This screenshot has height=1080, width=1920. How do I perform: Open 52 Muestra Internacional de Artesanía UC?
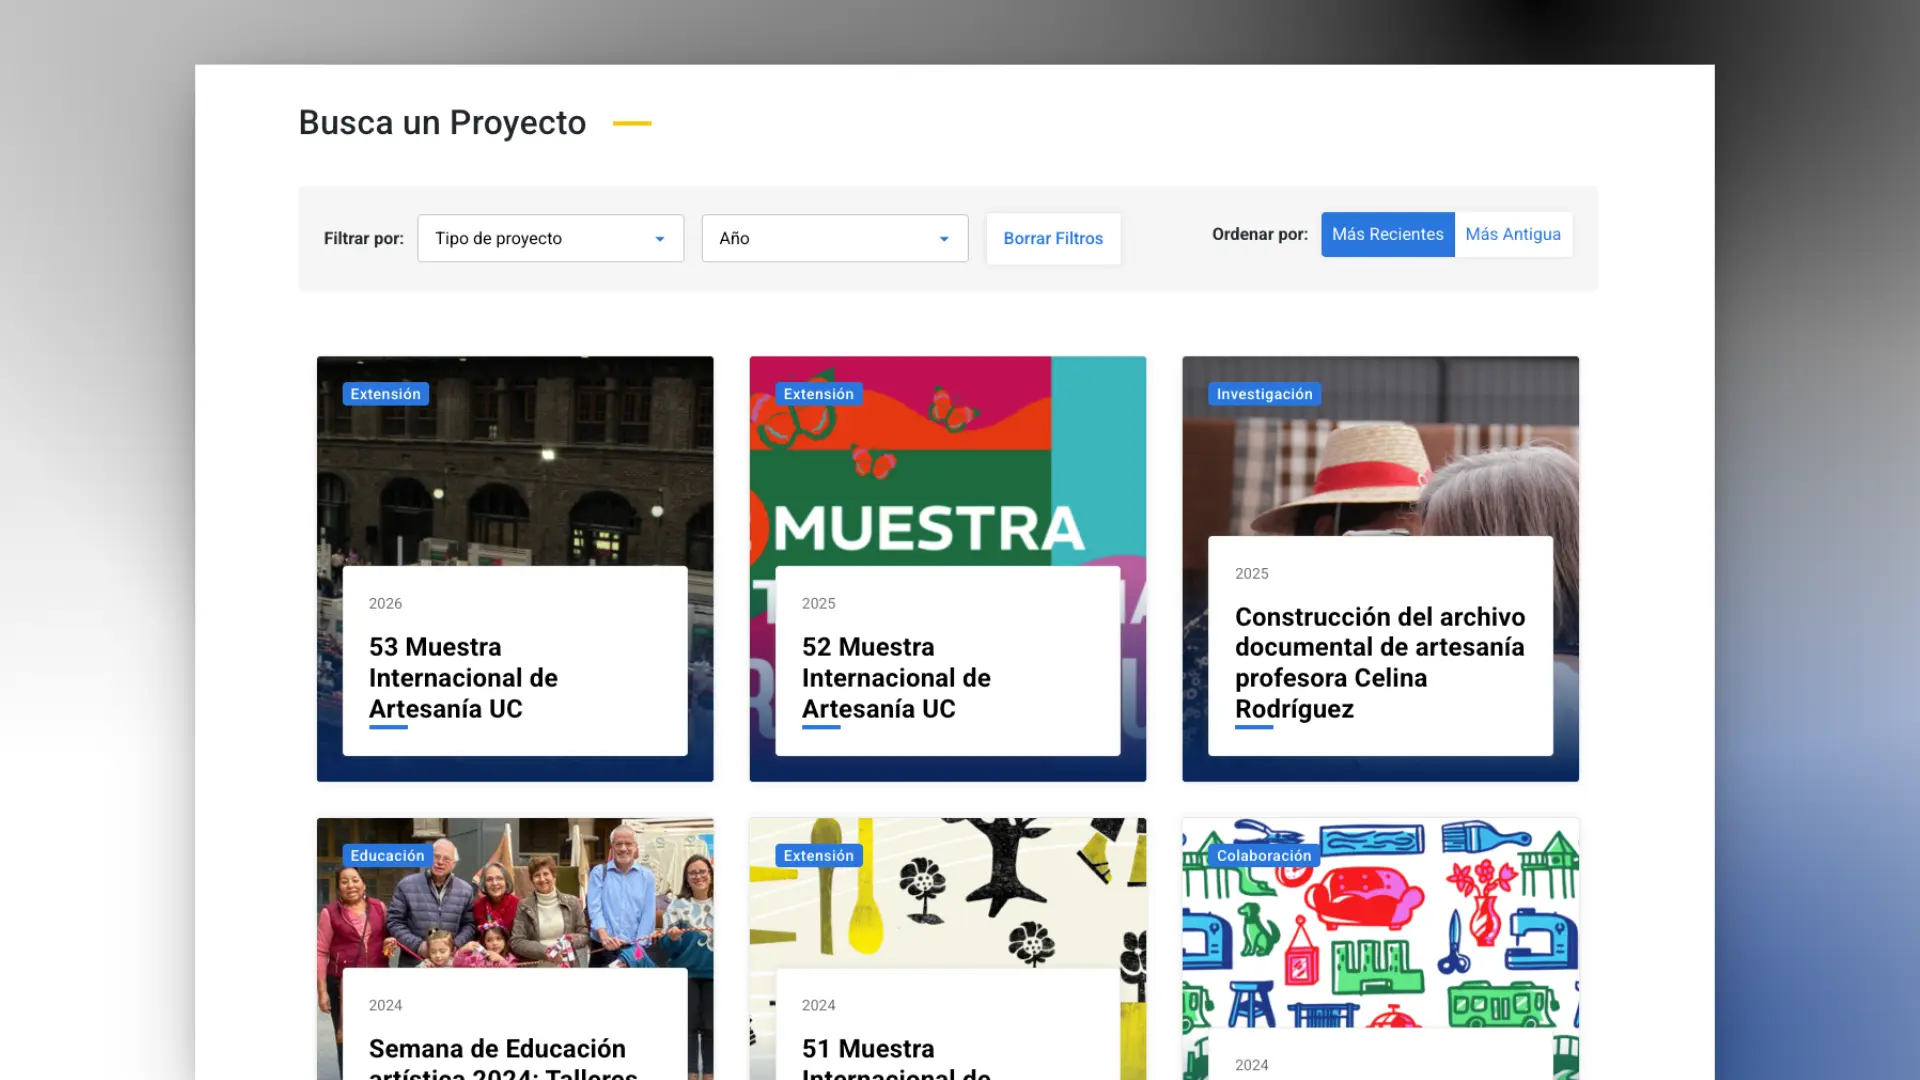(x=896, y=677)
